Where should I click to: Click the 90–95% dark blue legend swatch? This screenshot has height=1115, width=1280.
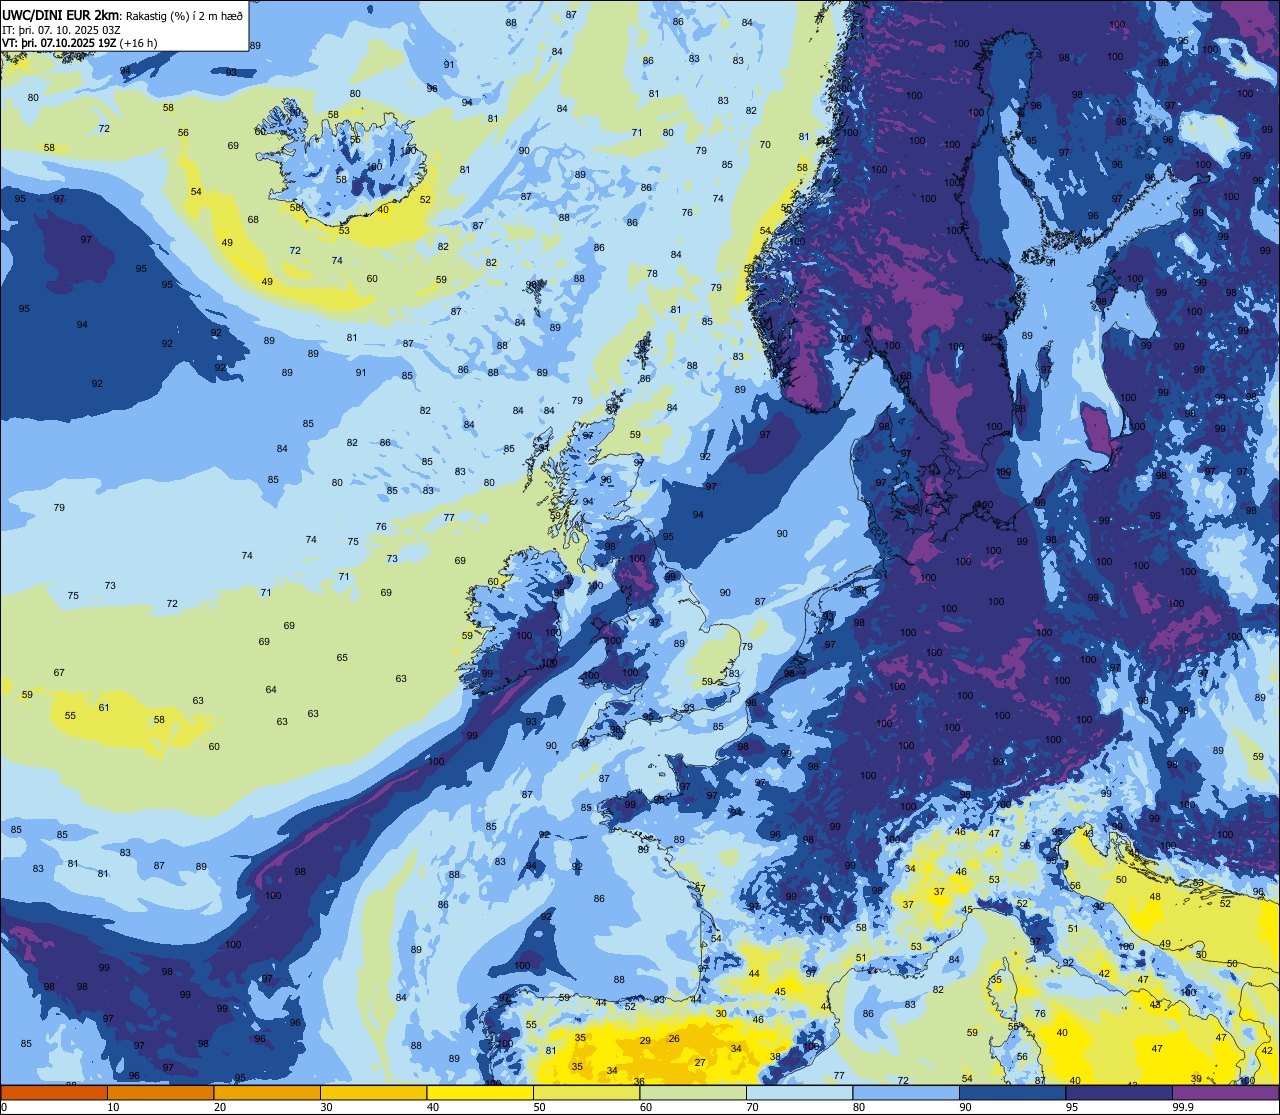[1012, 1092]
